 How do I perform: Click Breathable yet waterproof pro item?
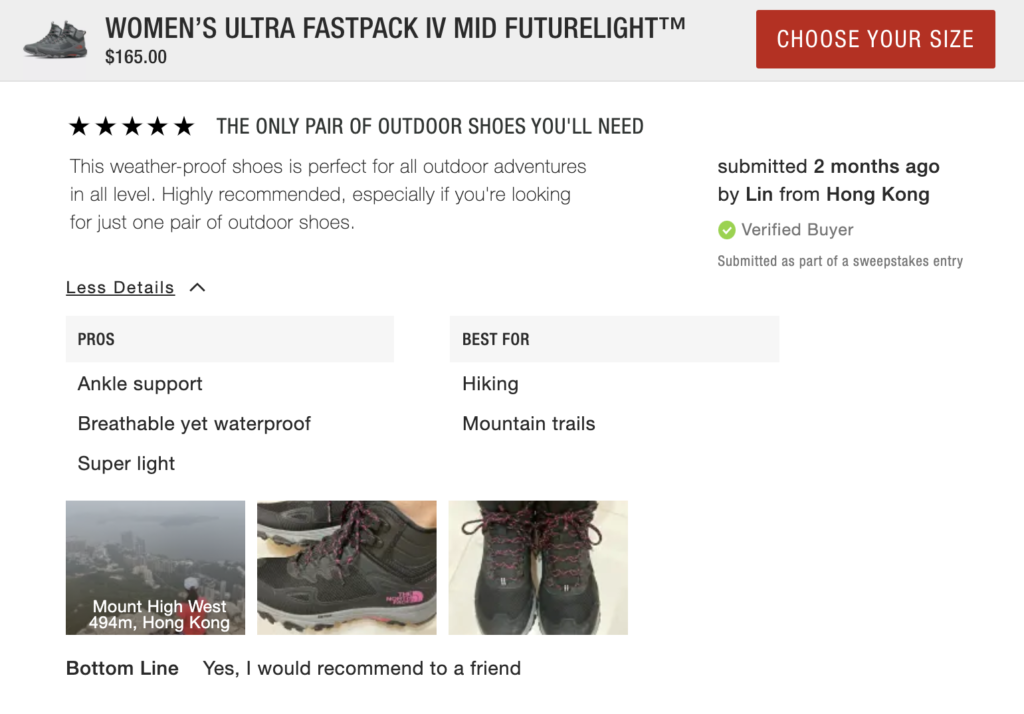pos(194,424)
